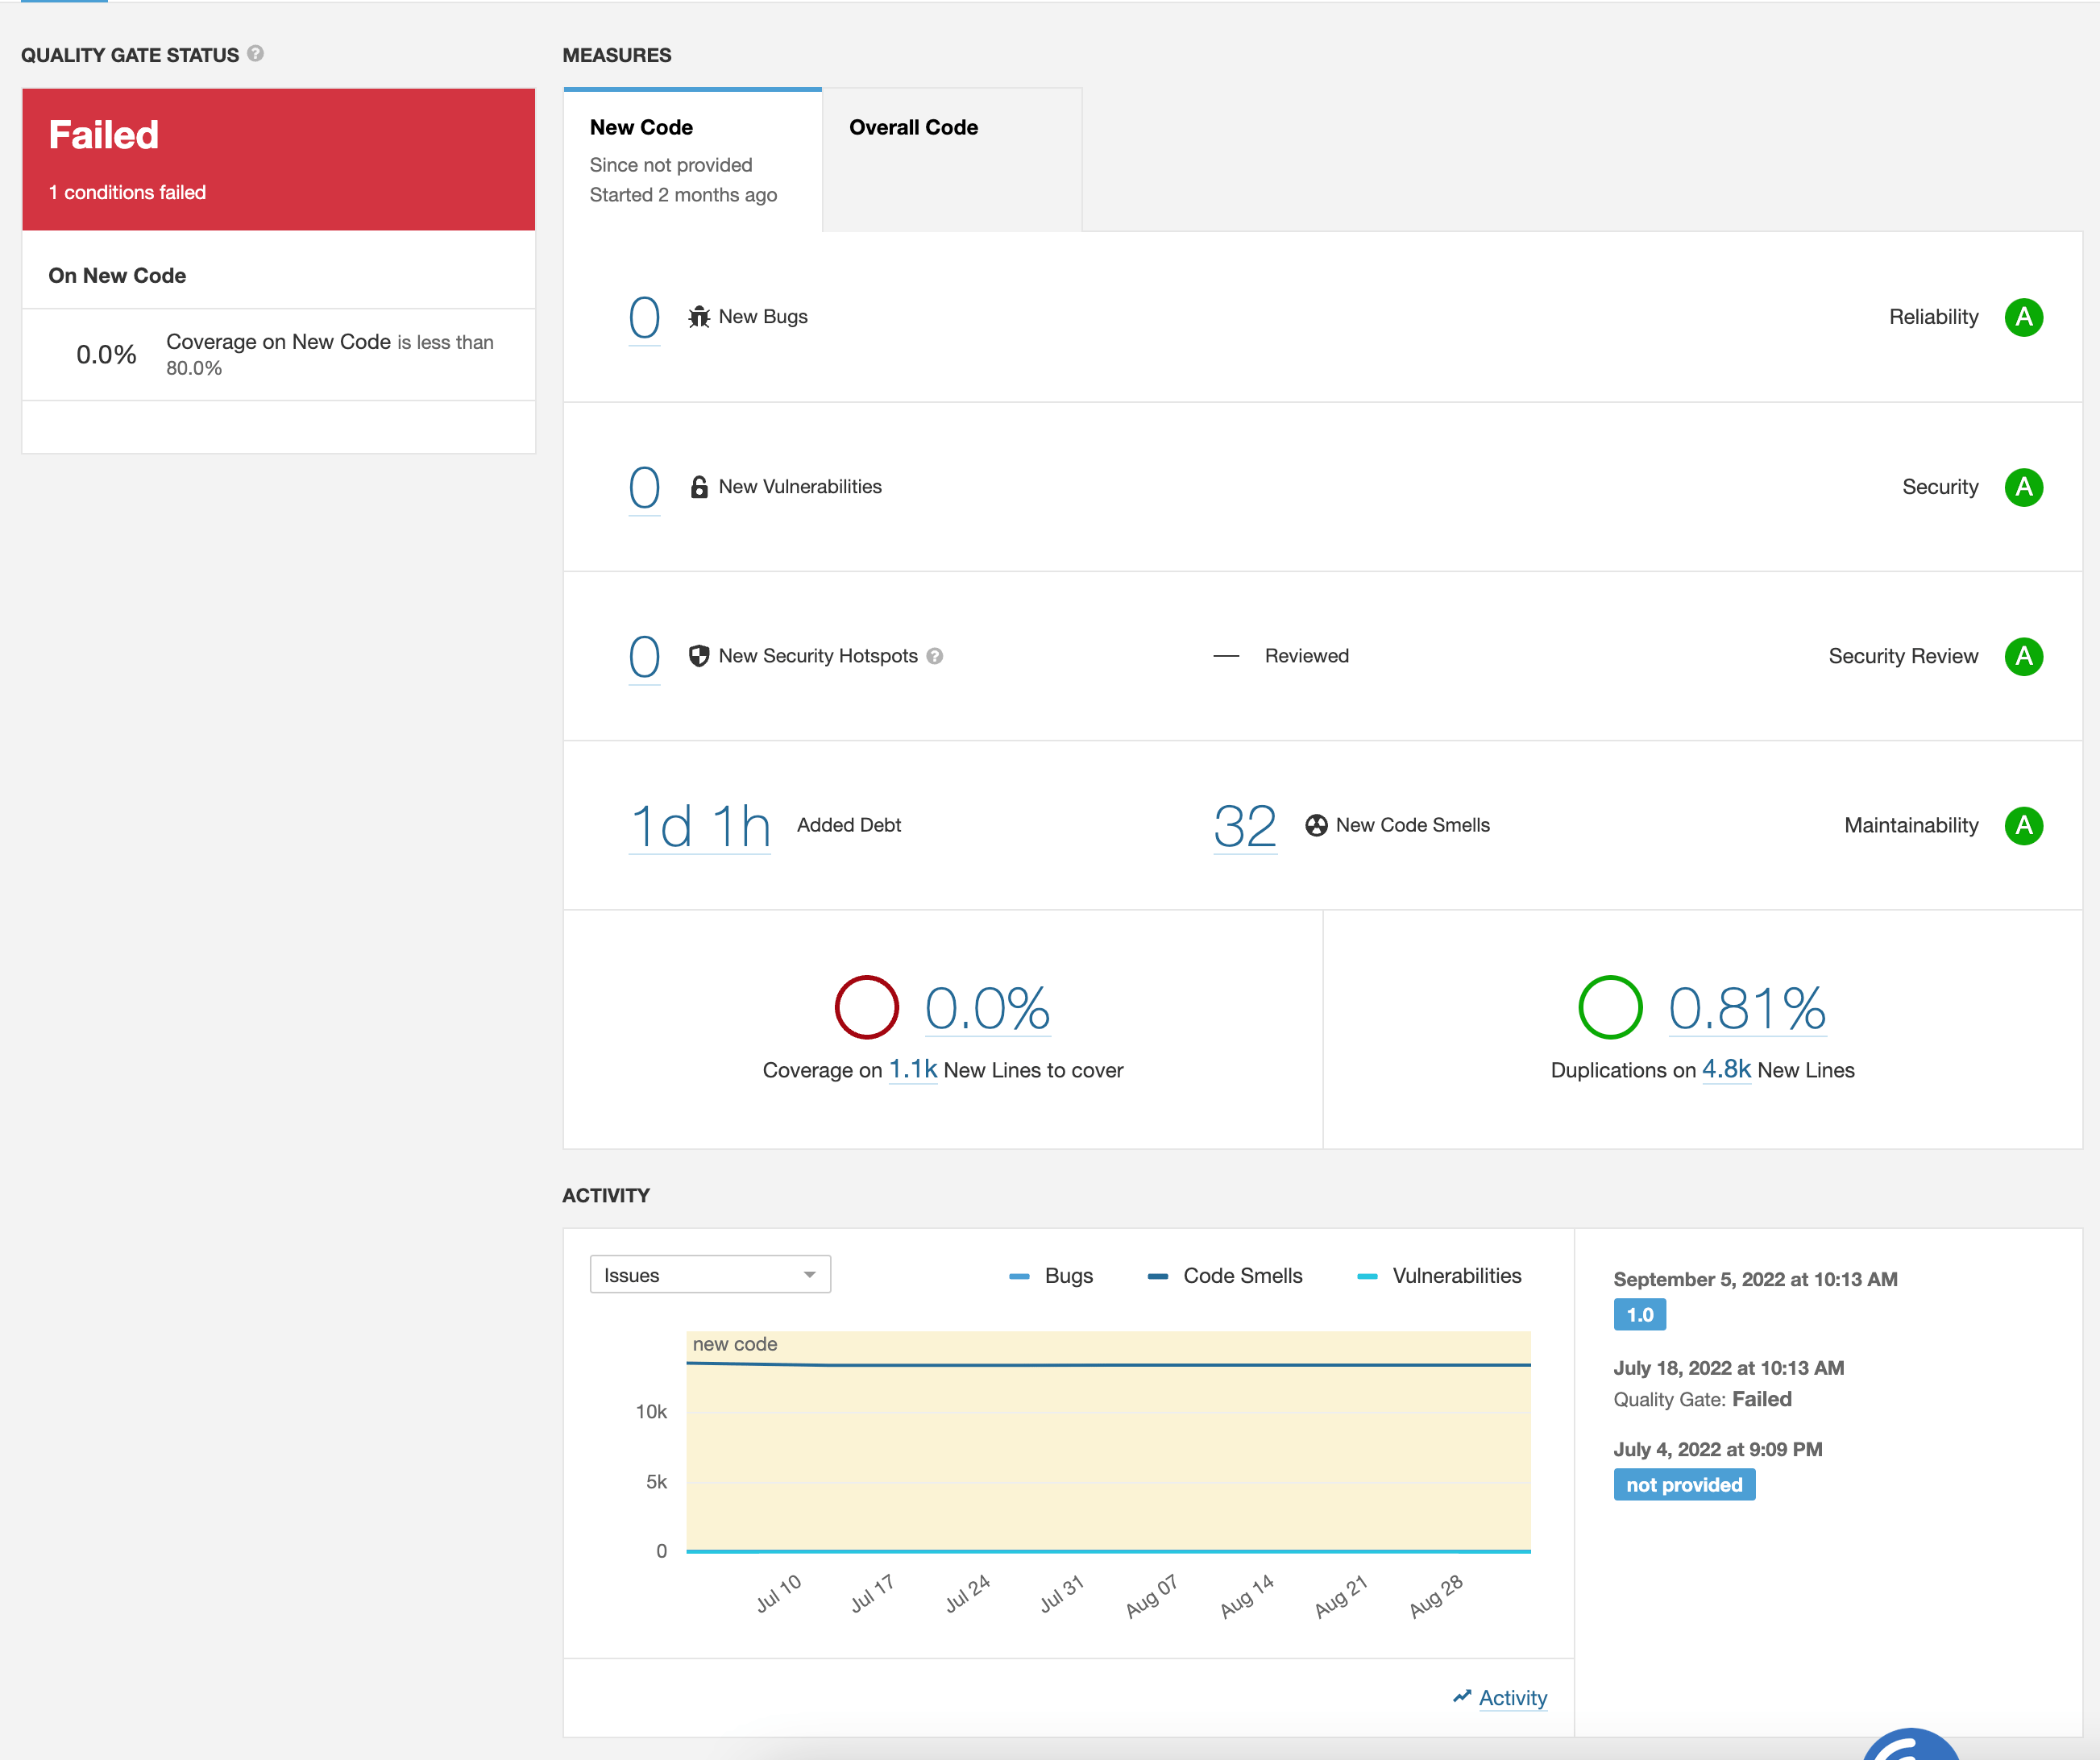The height and width of the screenshot is (1760, 2100).
Task: Click the Security Hotspots shield icon
Action: coord(699,656)
